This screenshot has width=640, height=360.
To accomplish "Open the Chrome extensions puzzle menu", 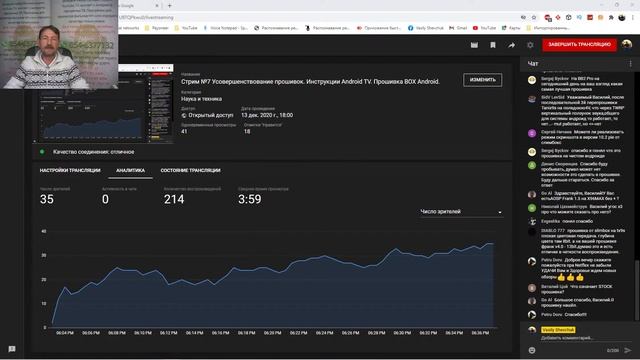I will tap(611, 18).
